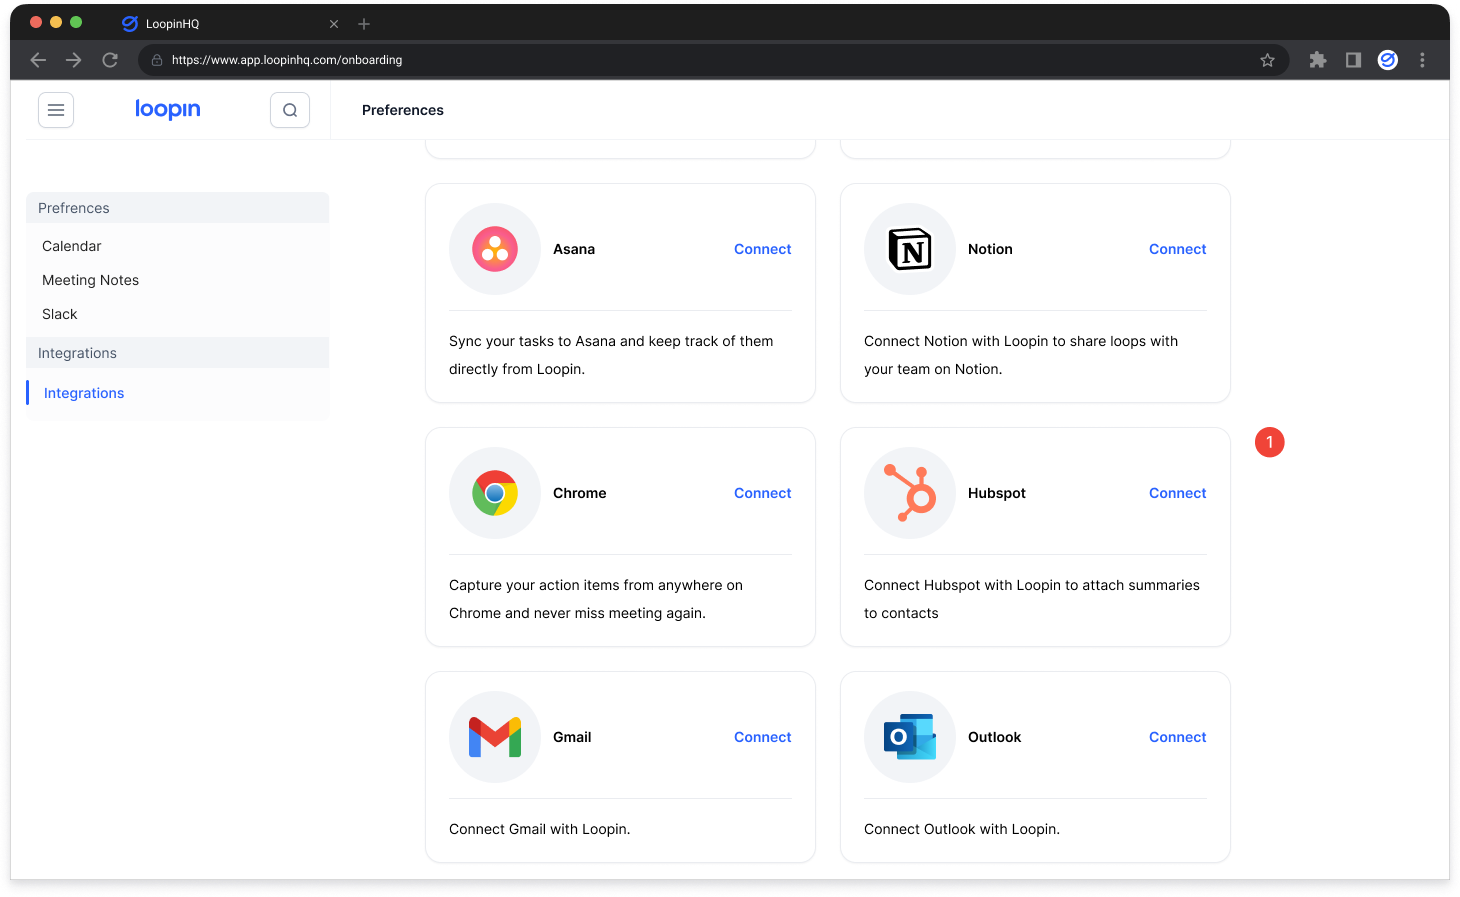Click the Chrome card title

[580, 493]
